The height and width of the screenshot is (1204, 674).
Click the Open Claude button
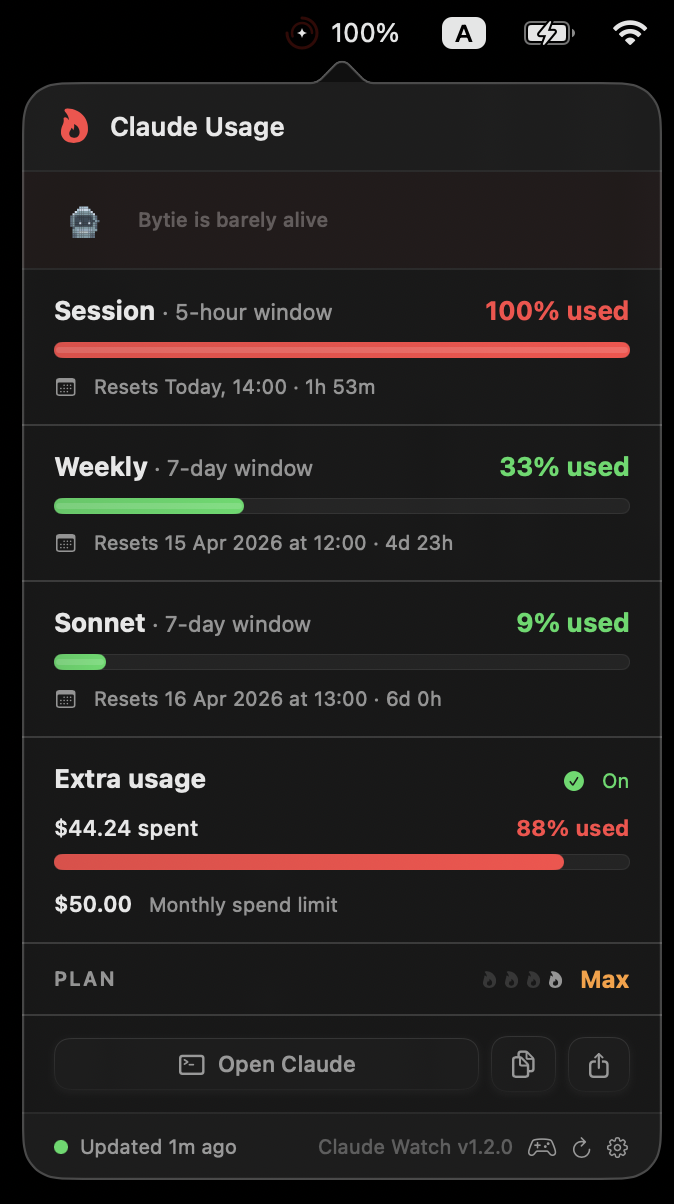[266, 1064]
